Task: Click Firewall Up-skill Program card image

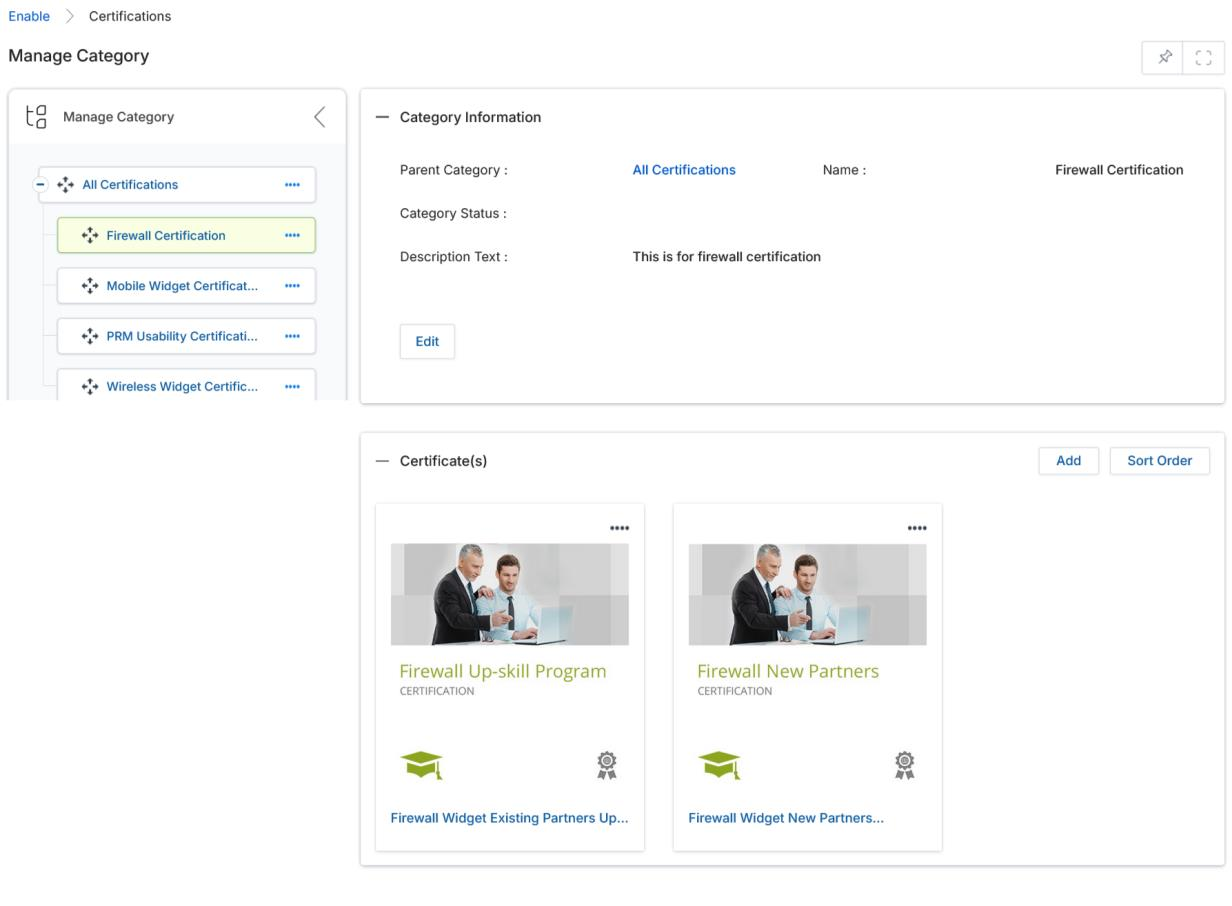Action: pyautogui.click(x=510, y=594)
